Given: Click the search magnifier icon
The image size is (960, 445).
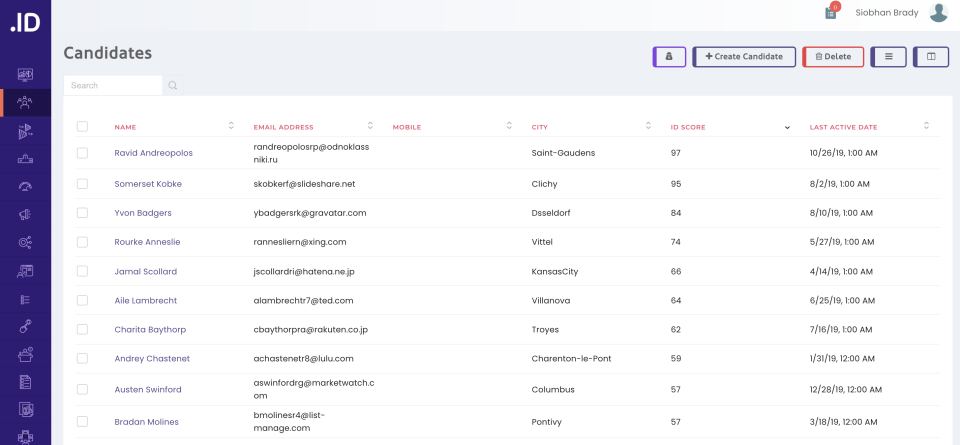Looking at the screenshot, I should (x=173, y=86).
